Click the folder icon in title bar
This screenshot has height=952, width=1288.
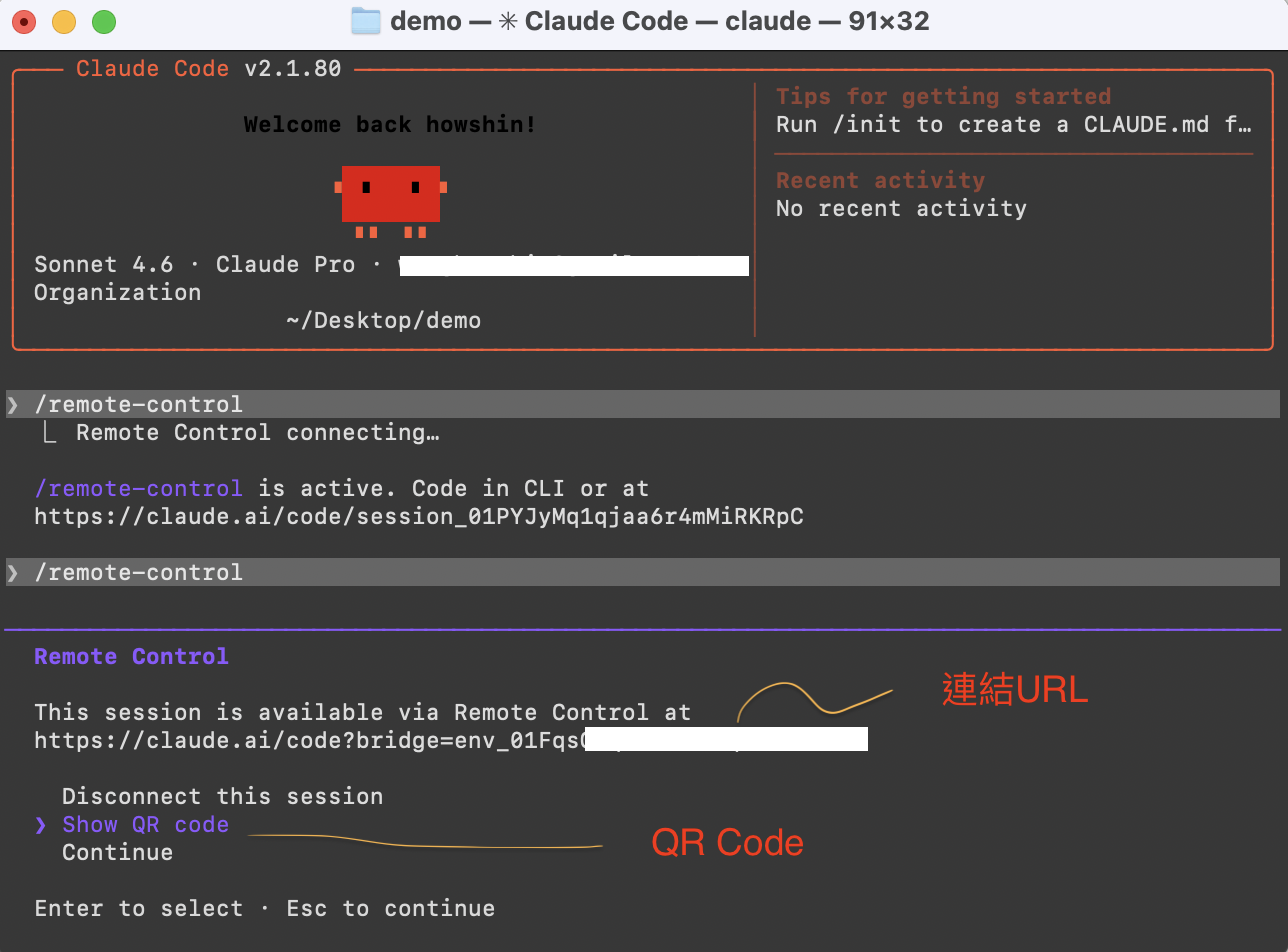pyautogui.click(x=366, y=21)
